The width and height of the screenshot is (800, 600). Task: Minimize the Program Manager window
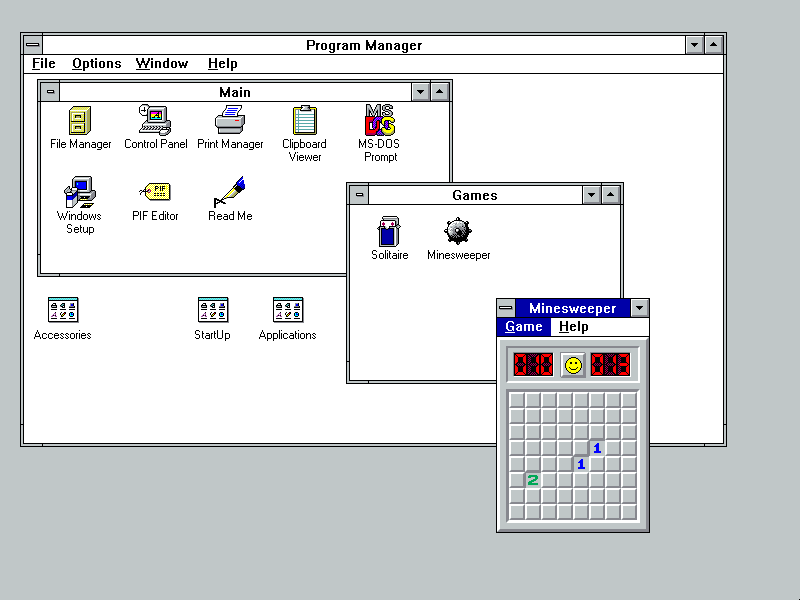[694, 45]
